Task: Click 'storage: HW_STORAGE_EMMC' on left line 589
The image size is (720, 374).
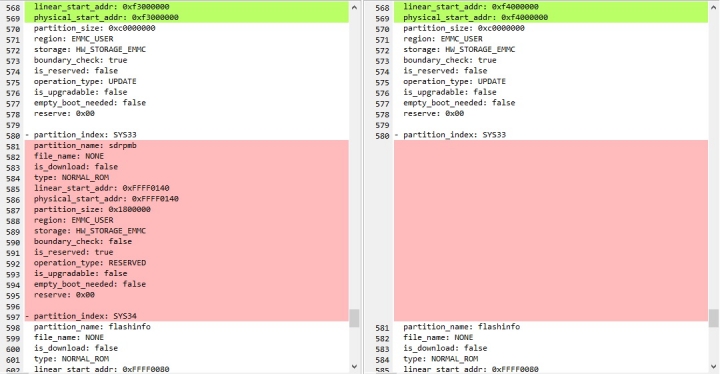Action: tap(90, 231)
